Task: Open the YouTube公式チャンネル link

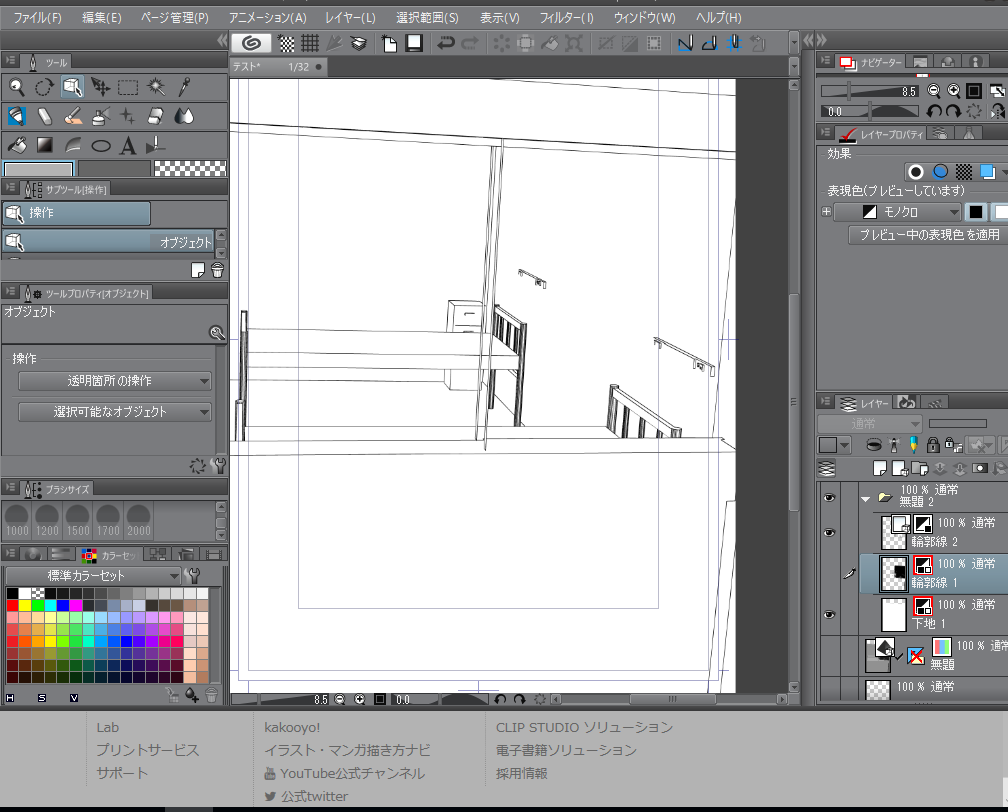Action: (352, 773)
